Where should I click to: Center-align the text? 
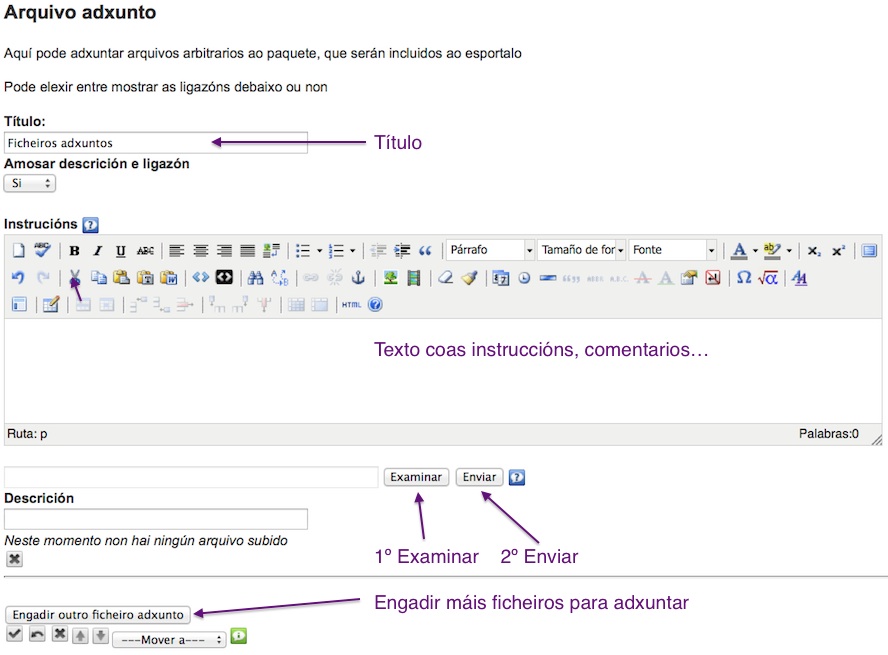click(x=201, y=251)
